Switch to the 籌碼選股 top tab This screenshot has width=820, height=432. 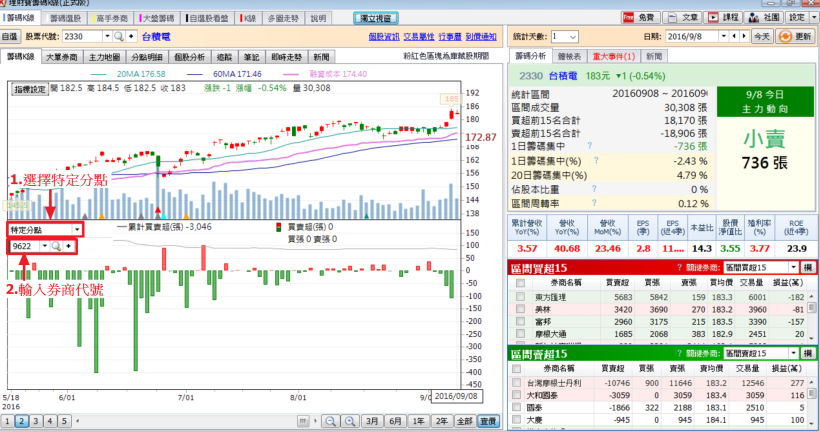pyautogui.click(x=65, y=18)
